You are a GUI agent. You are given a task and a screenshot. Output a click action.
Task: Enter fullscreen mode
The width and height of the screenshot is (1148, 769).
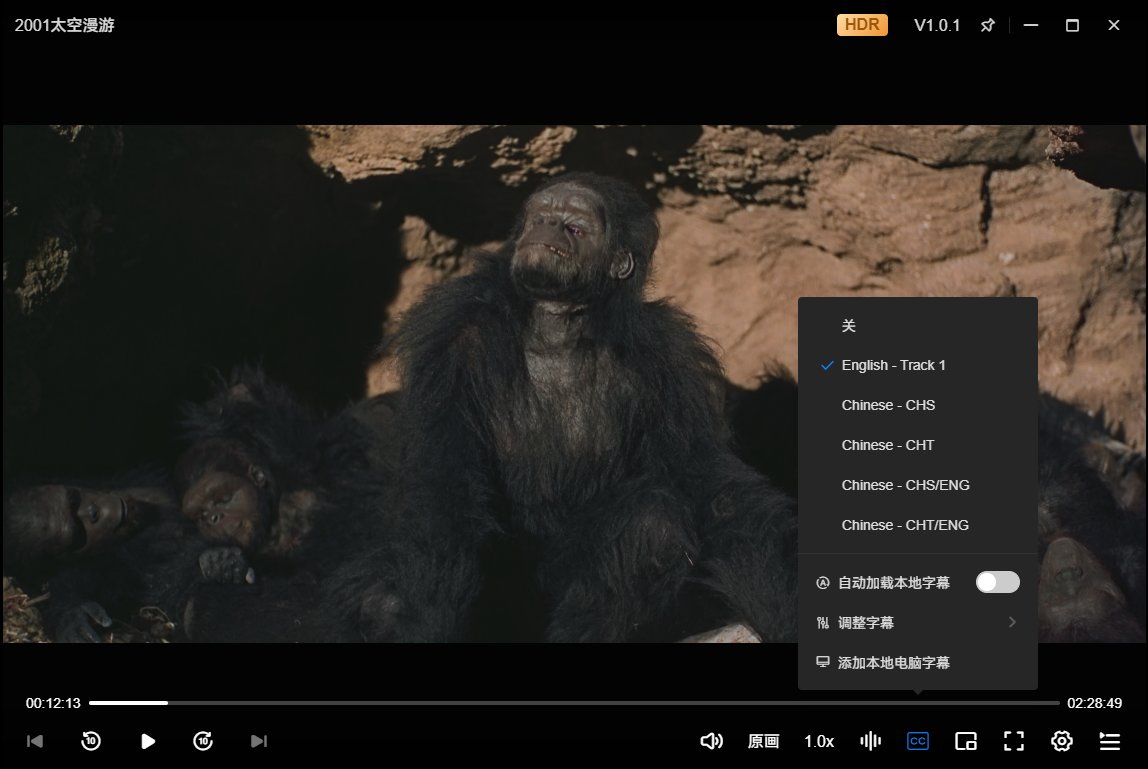(x=1013, y=741)
